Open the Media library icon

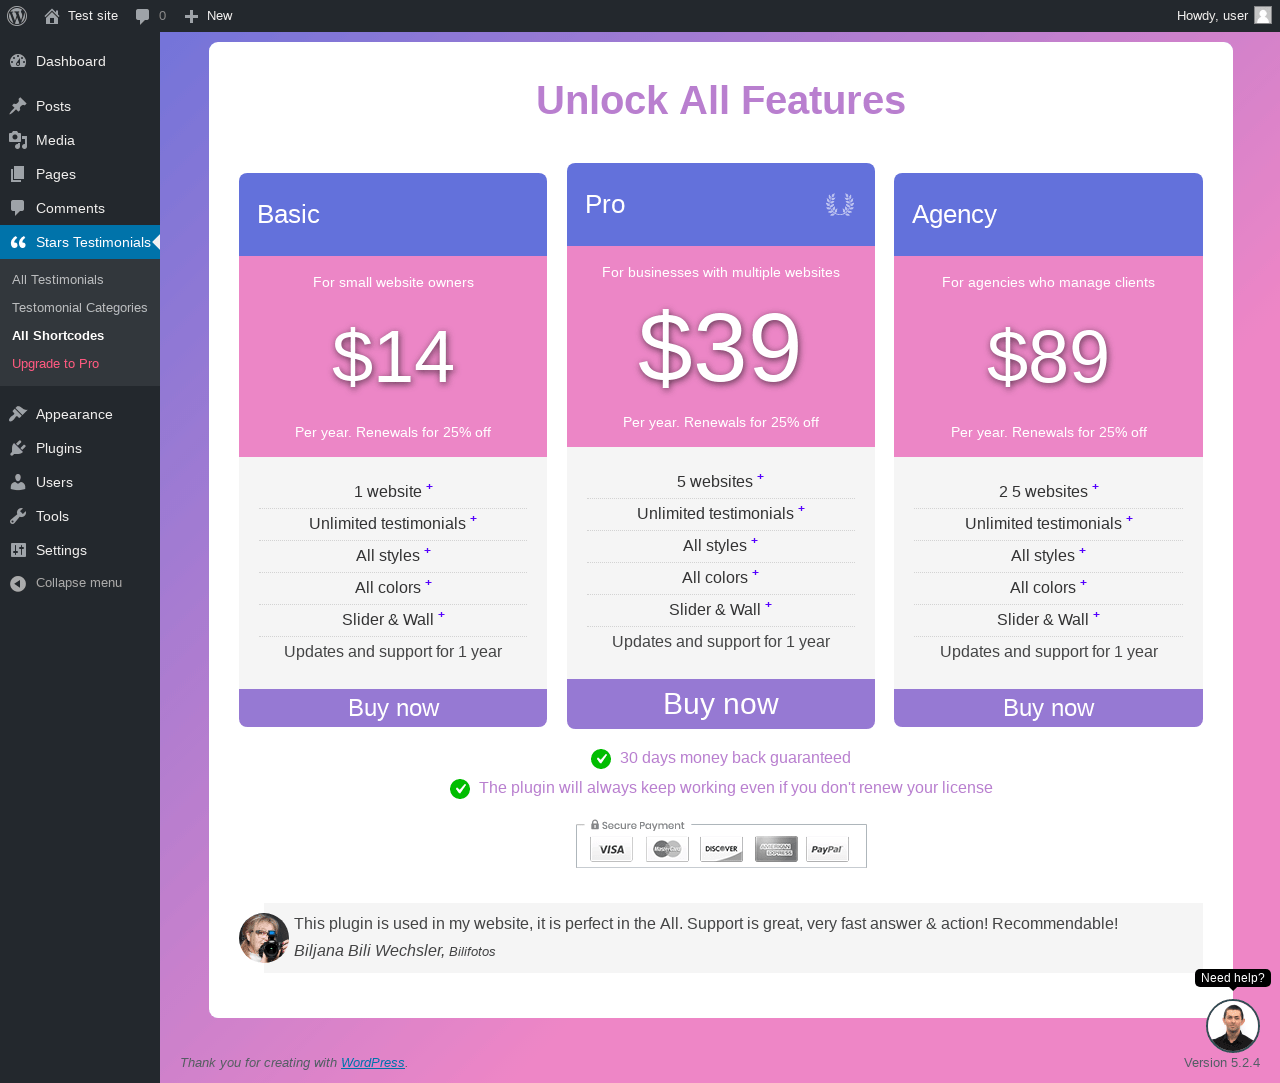coord(18,140)
